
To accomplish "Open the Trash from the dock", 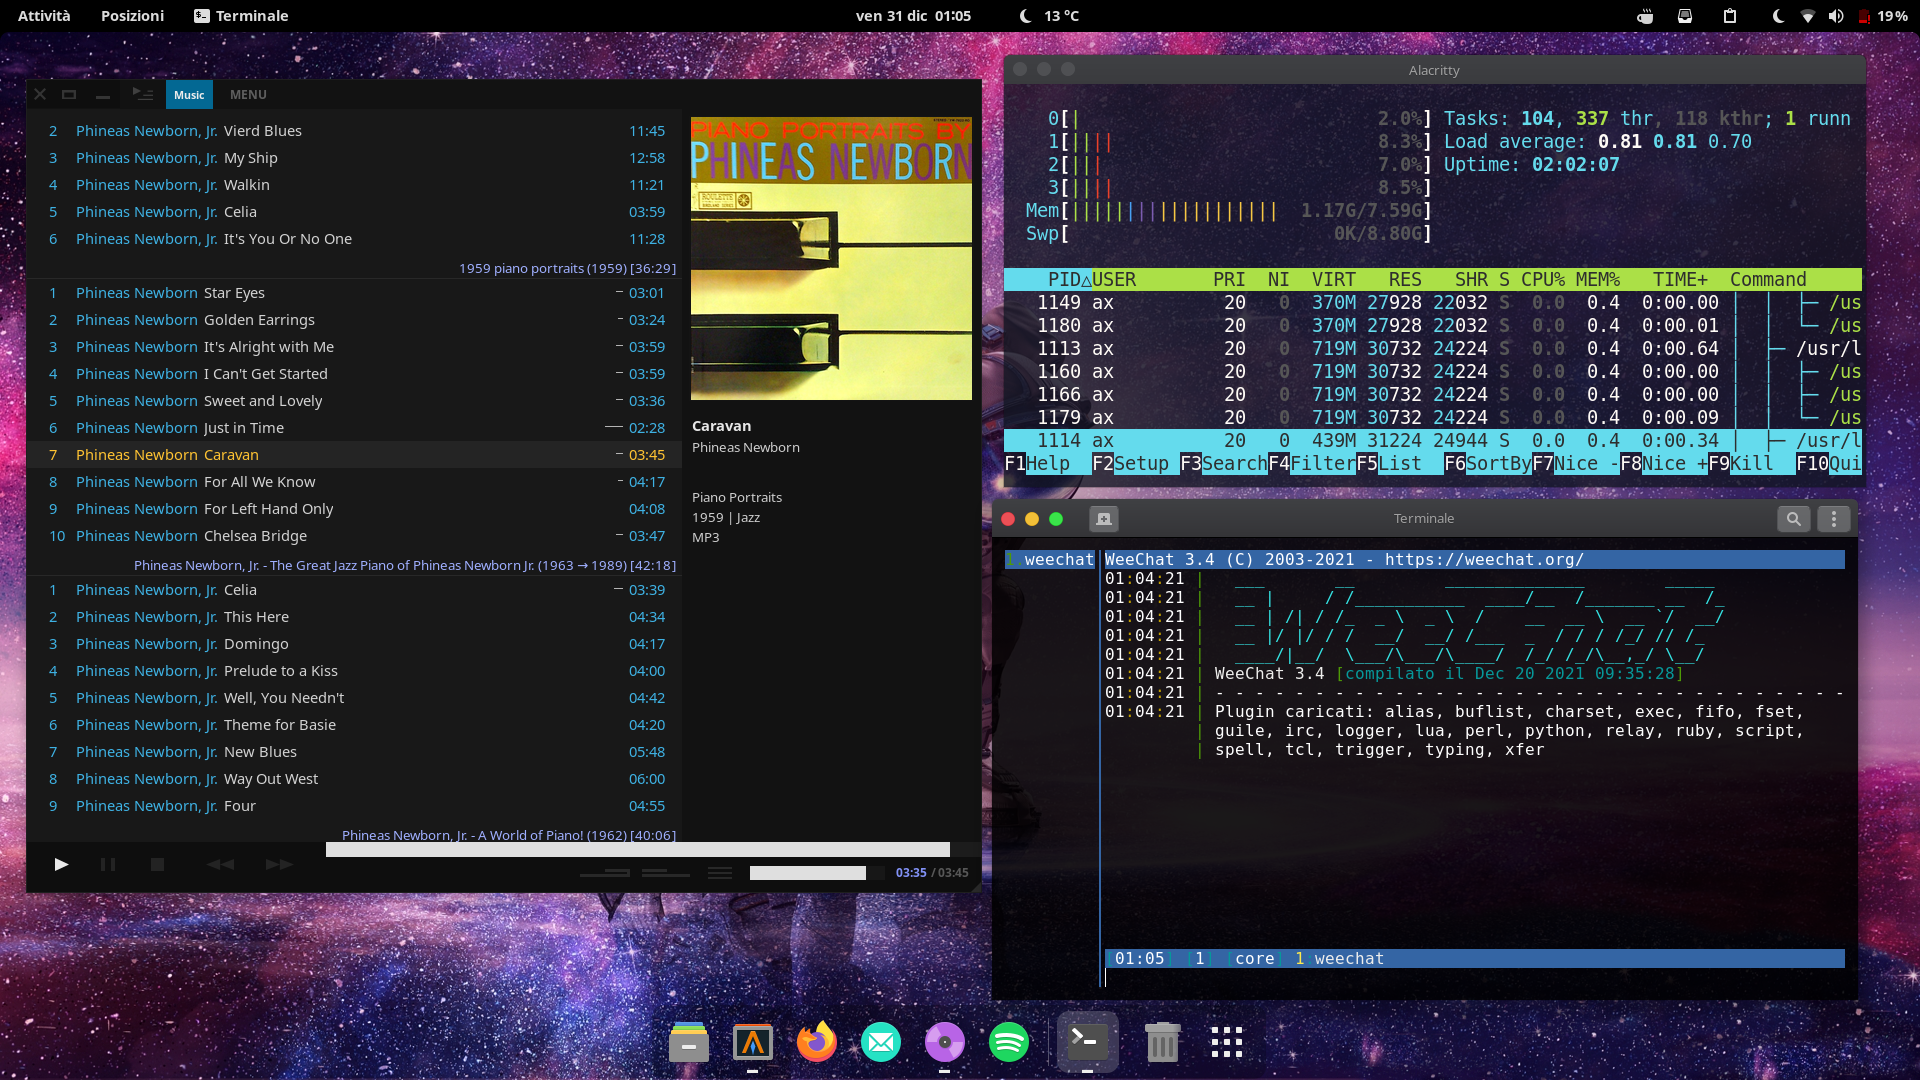I will 1162,1043.
